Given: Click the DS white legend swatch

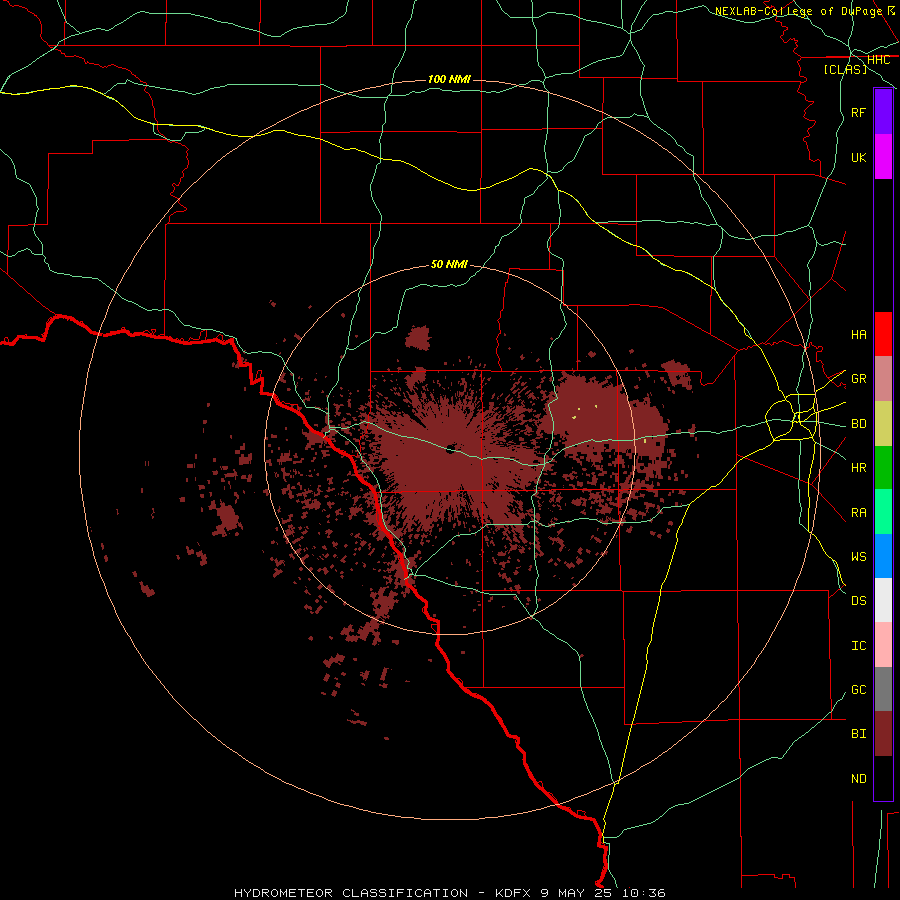Looking at the screenshot, I should click(x=883, y=600).
